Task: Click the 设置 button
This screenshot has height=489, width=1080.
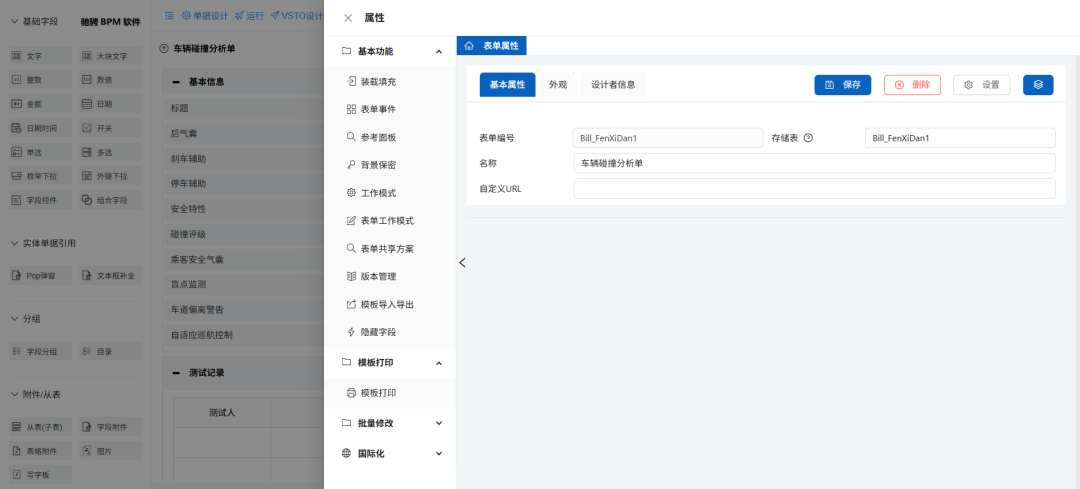Action: [x=982, y=85]
